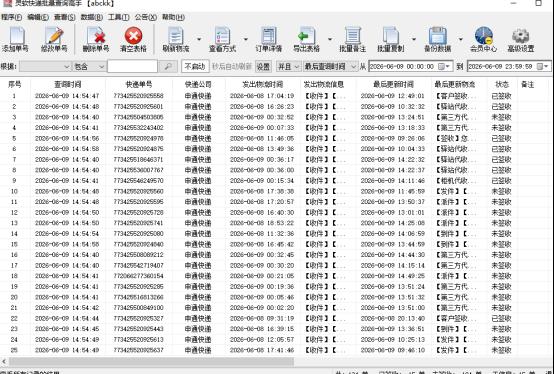Open the 包含 condition dropdown
The width and height of the screenshot is (554, 374).
89,66
